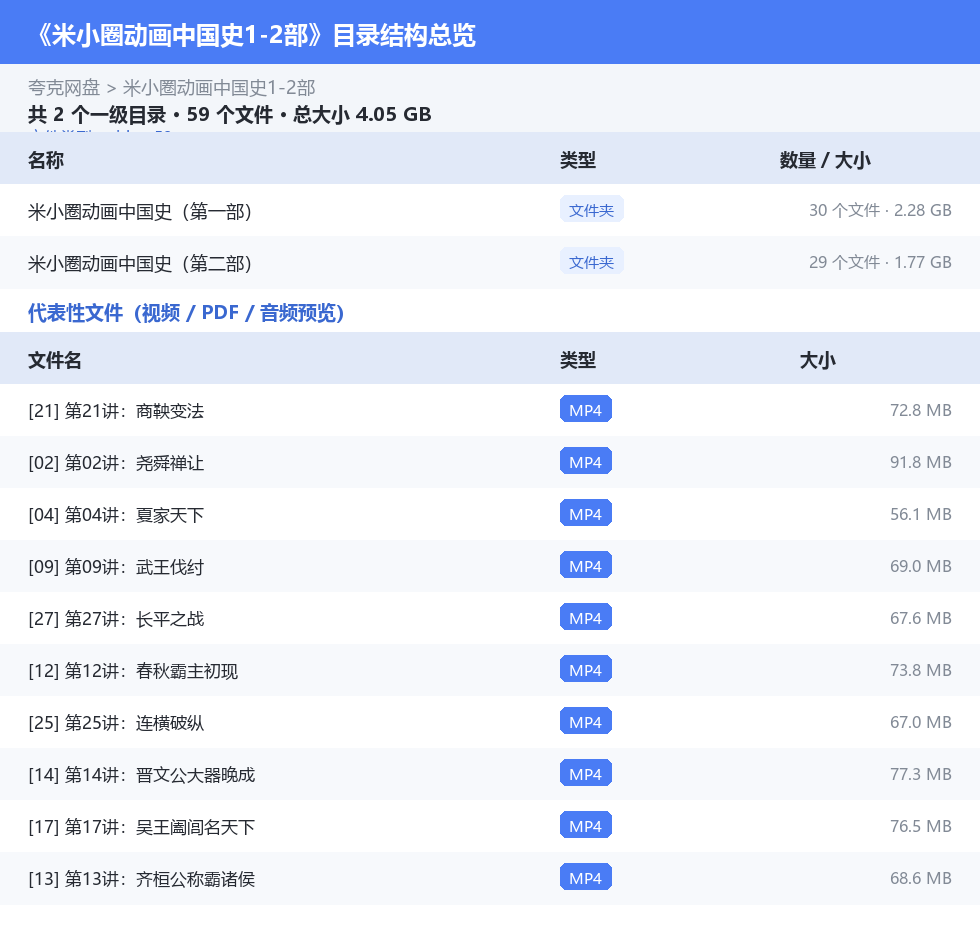Select the 56.1 MB size value
This screenshot has height=936, width=980.
pyautogui.click(x=921, y=514)
